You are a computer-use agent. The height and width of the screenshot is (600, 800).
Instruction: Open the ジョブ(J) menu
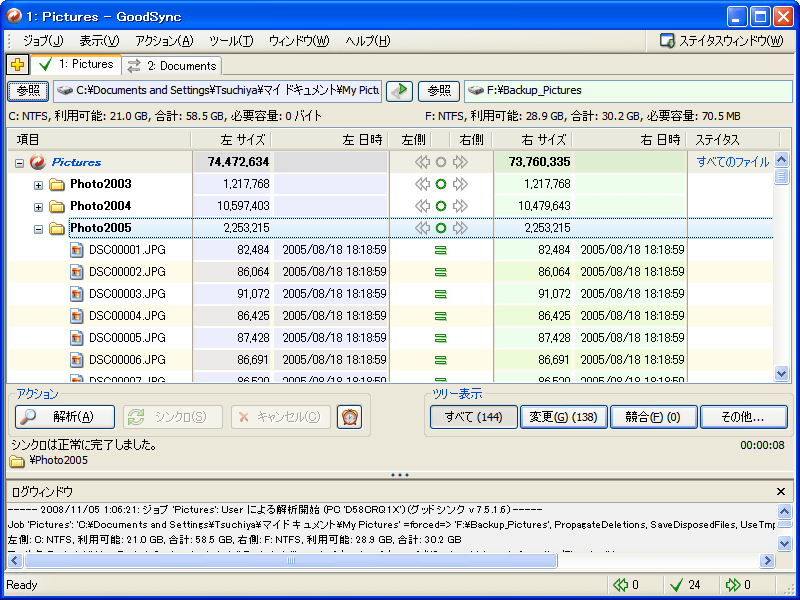[x=43, y=41]
